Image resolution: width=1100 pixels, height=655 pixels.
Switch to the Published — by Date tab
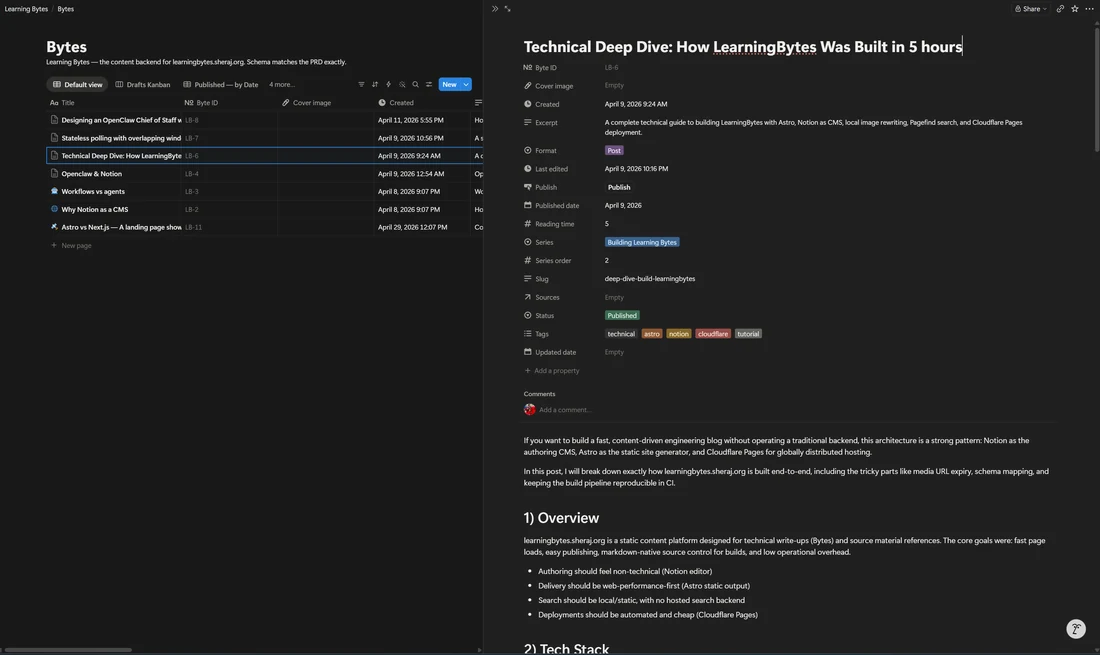(x=220, y=84)
